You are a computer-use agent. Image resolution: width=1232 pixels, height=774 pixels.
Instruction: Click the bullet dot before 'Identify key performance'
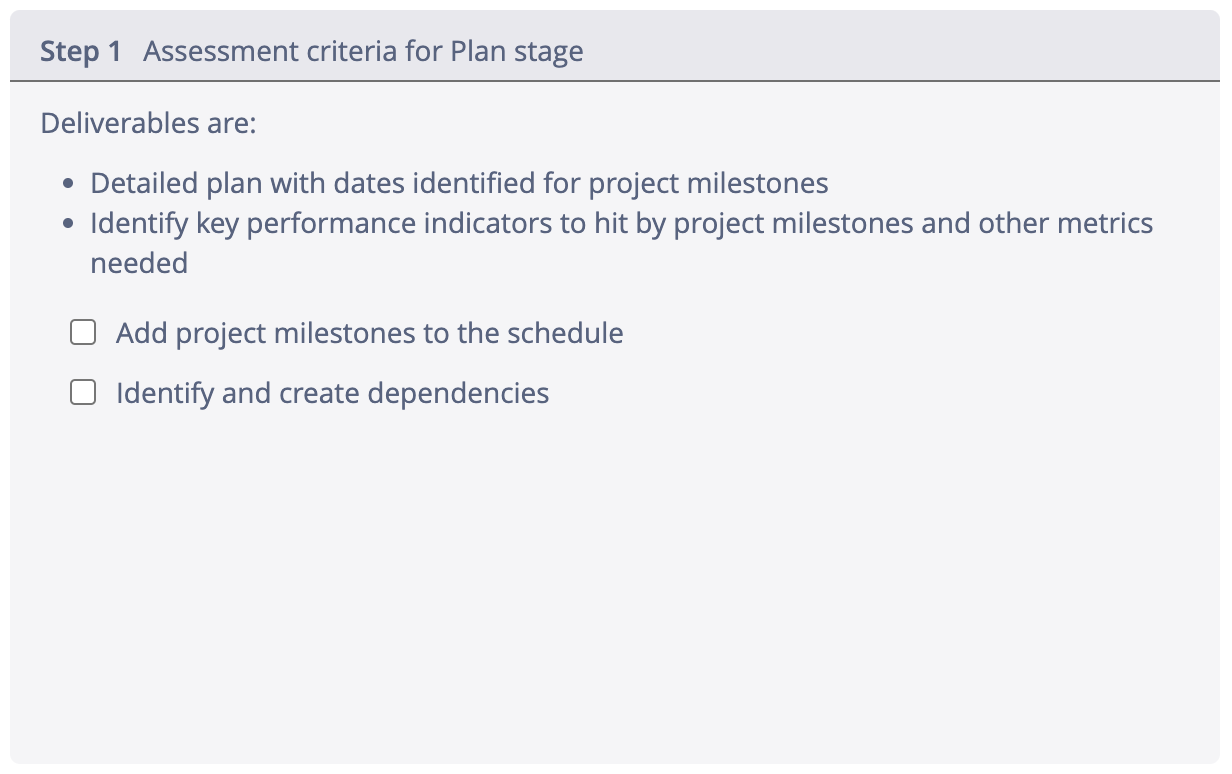[x=68, y=224]
